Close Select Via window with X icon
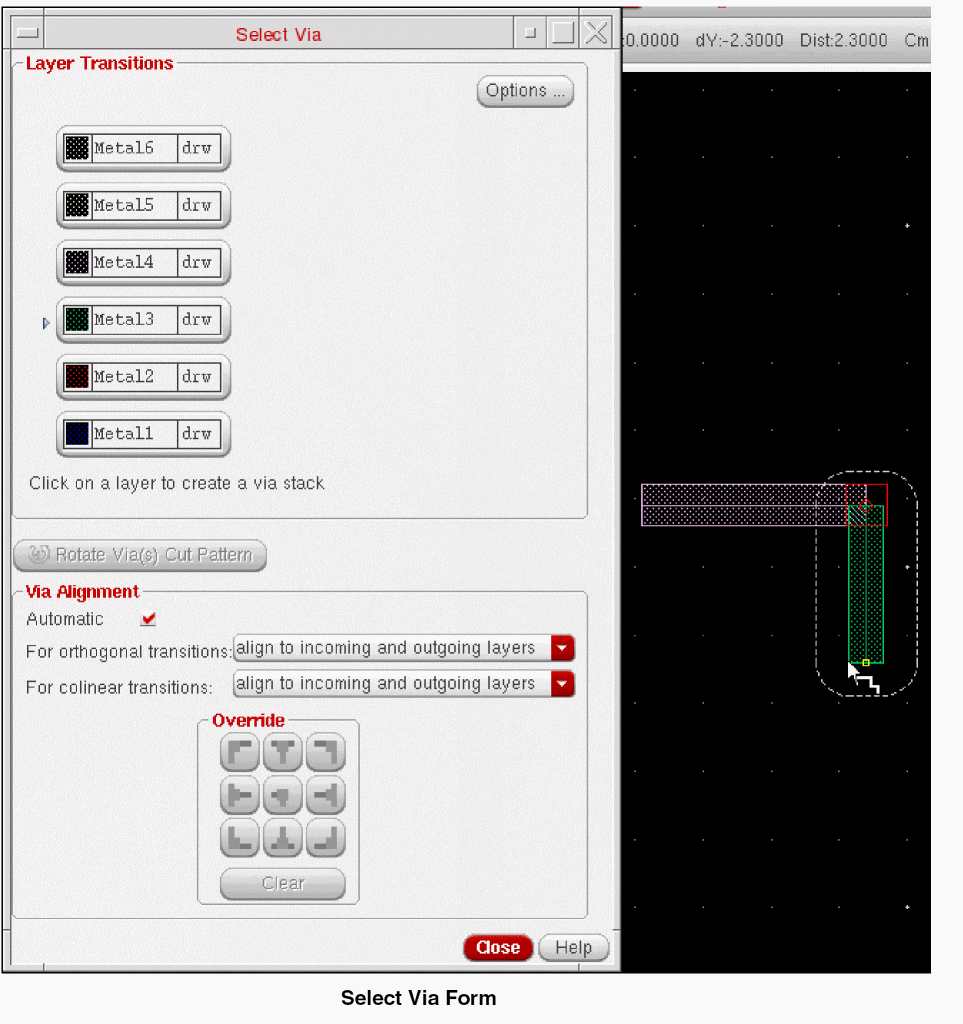Viewport: 963px width, 1024px height. [596, 32]
